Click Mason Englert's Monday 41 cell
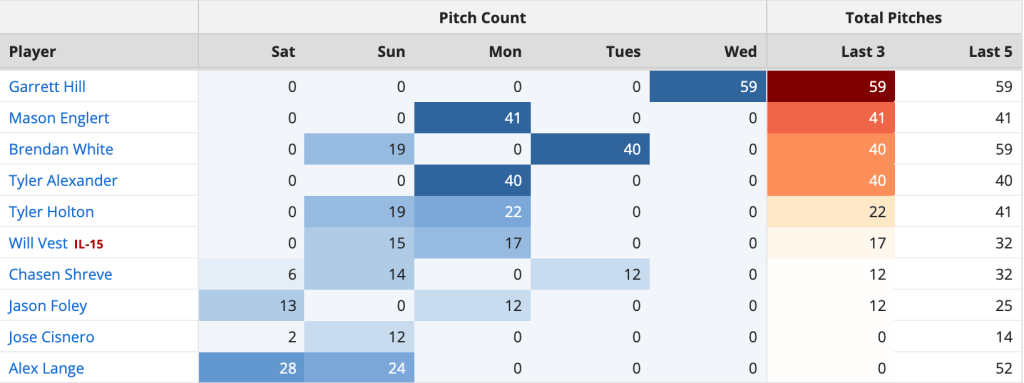The width and height of the screenshot is (1024, 383). click(472, 118)
